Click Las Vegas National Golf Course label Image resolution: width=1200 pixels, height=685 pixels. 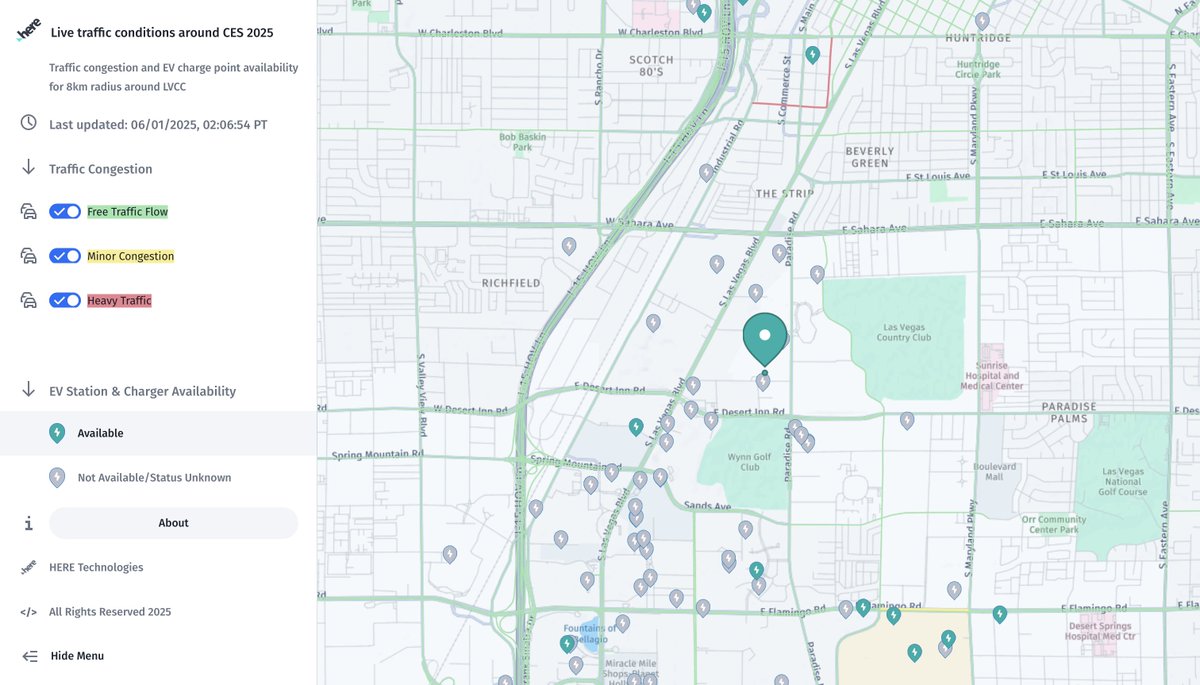click(x=1124, y=482)
